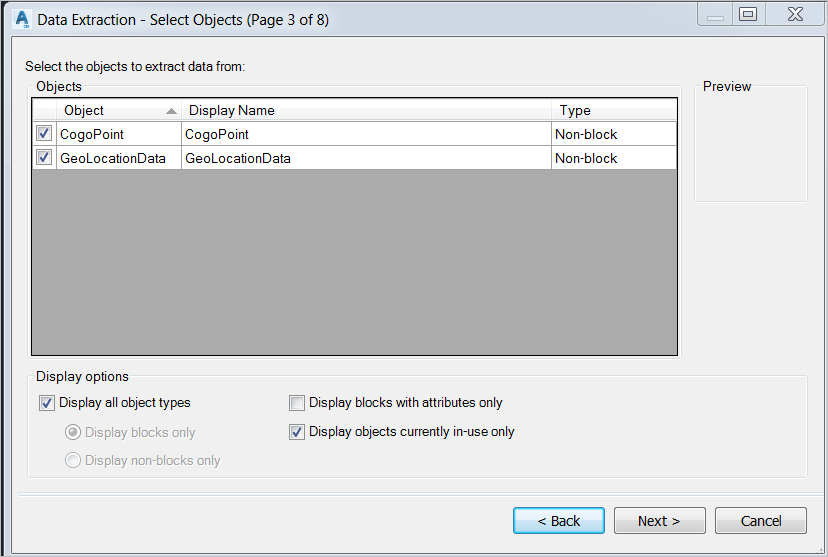The image size is (828, 557).
Task: Click the AutoCAD icon in the title bar
Action: coord(22,19)
